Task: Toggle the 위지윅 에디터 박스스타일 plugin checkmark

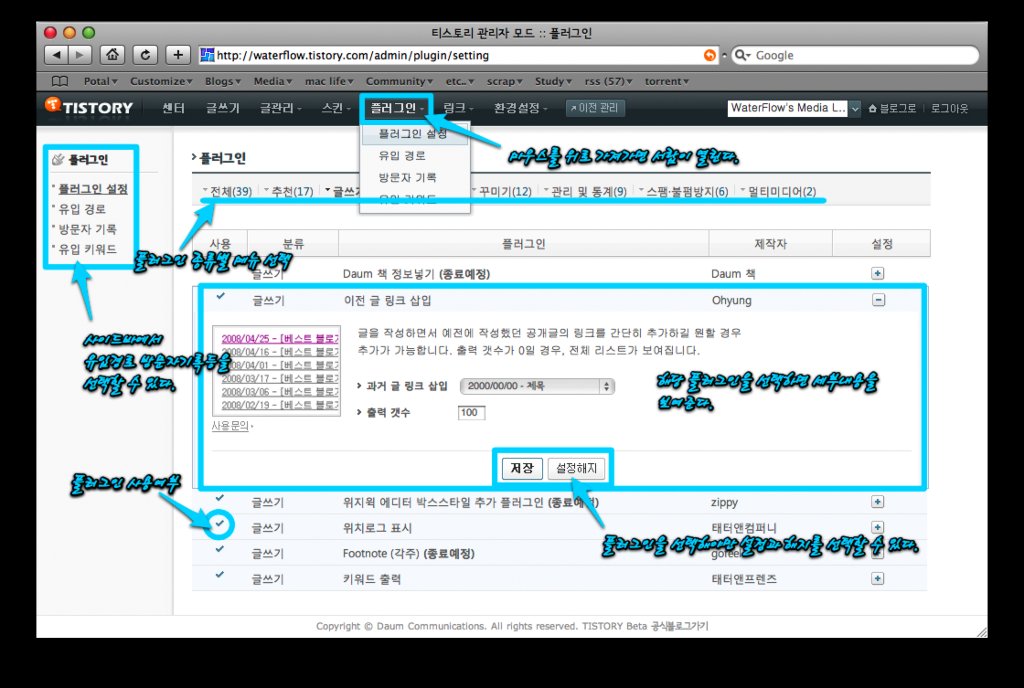Action: [x=220, y=498]
